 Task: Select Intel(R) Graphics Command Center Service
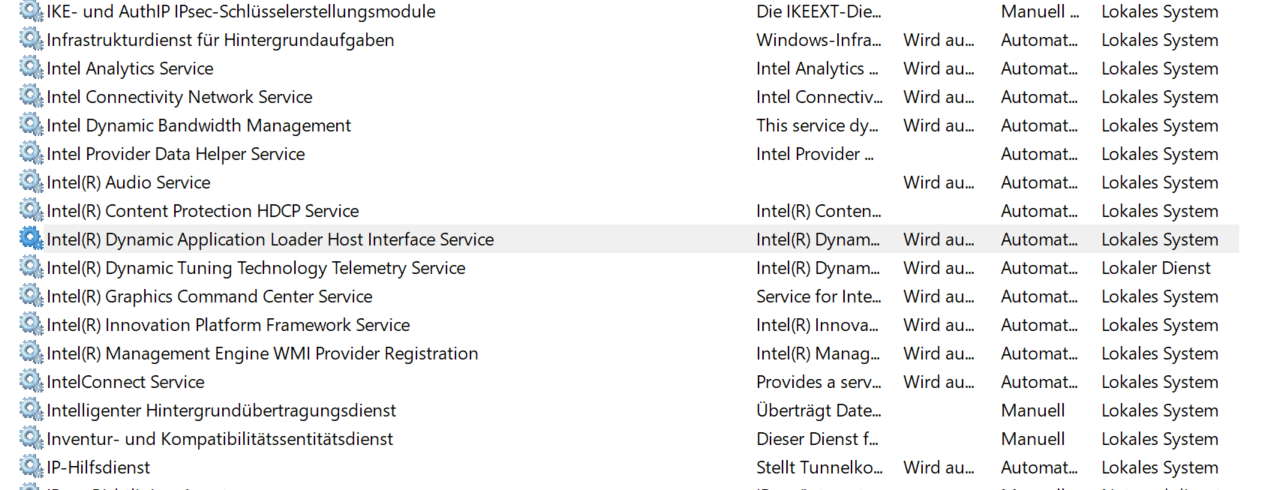click(209, 297)
